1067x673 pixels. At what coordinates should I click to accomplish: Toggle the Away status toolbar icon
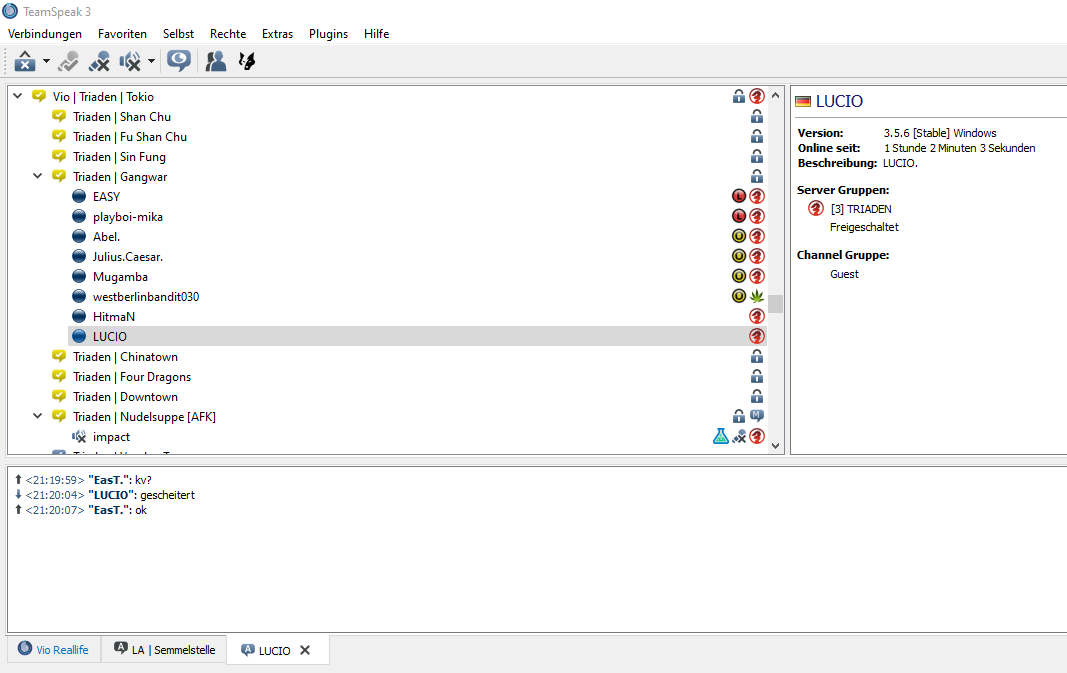click(68, 61)
